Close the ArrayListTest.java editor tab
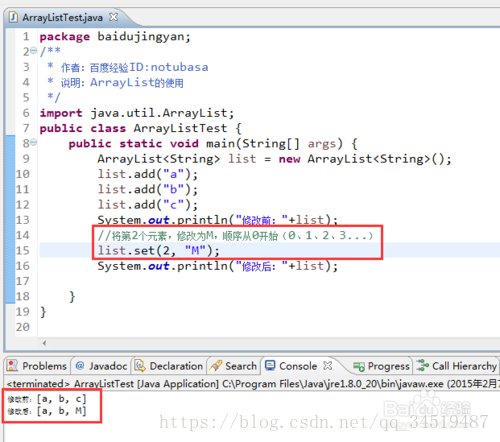 (x=114, y=17)
